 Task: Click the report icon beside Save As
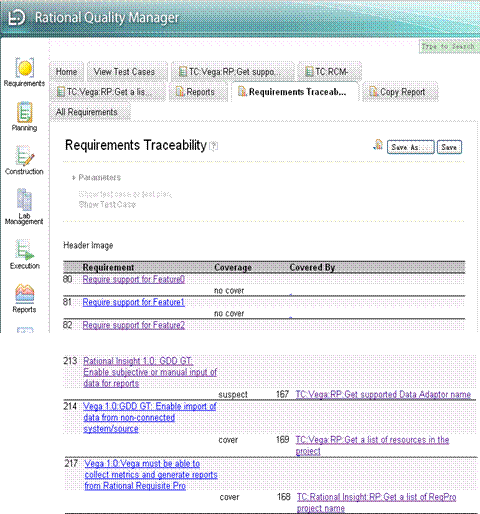378,145
